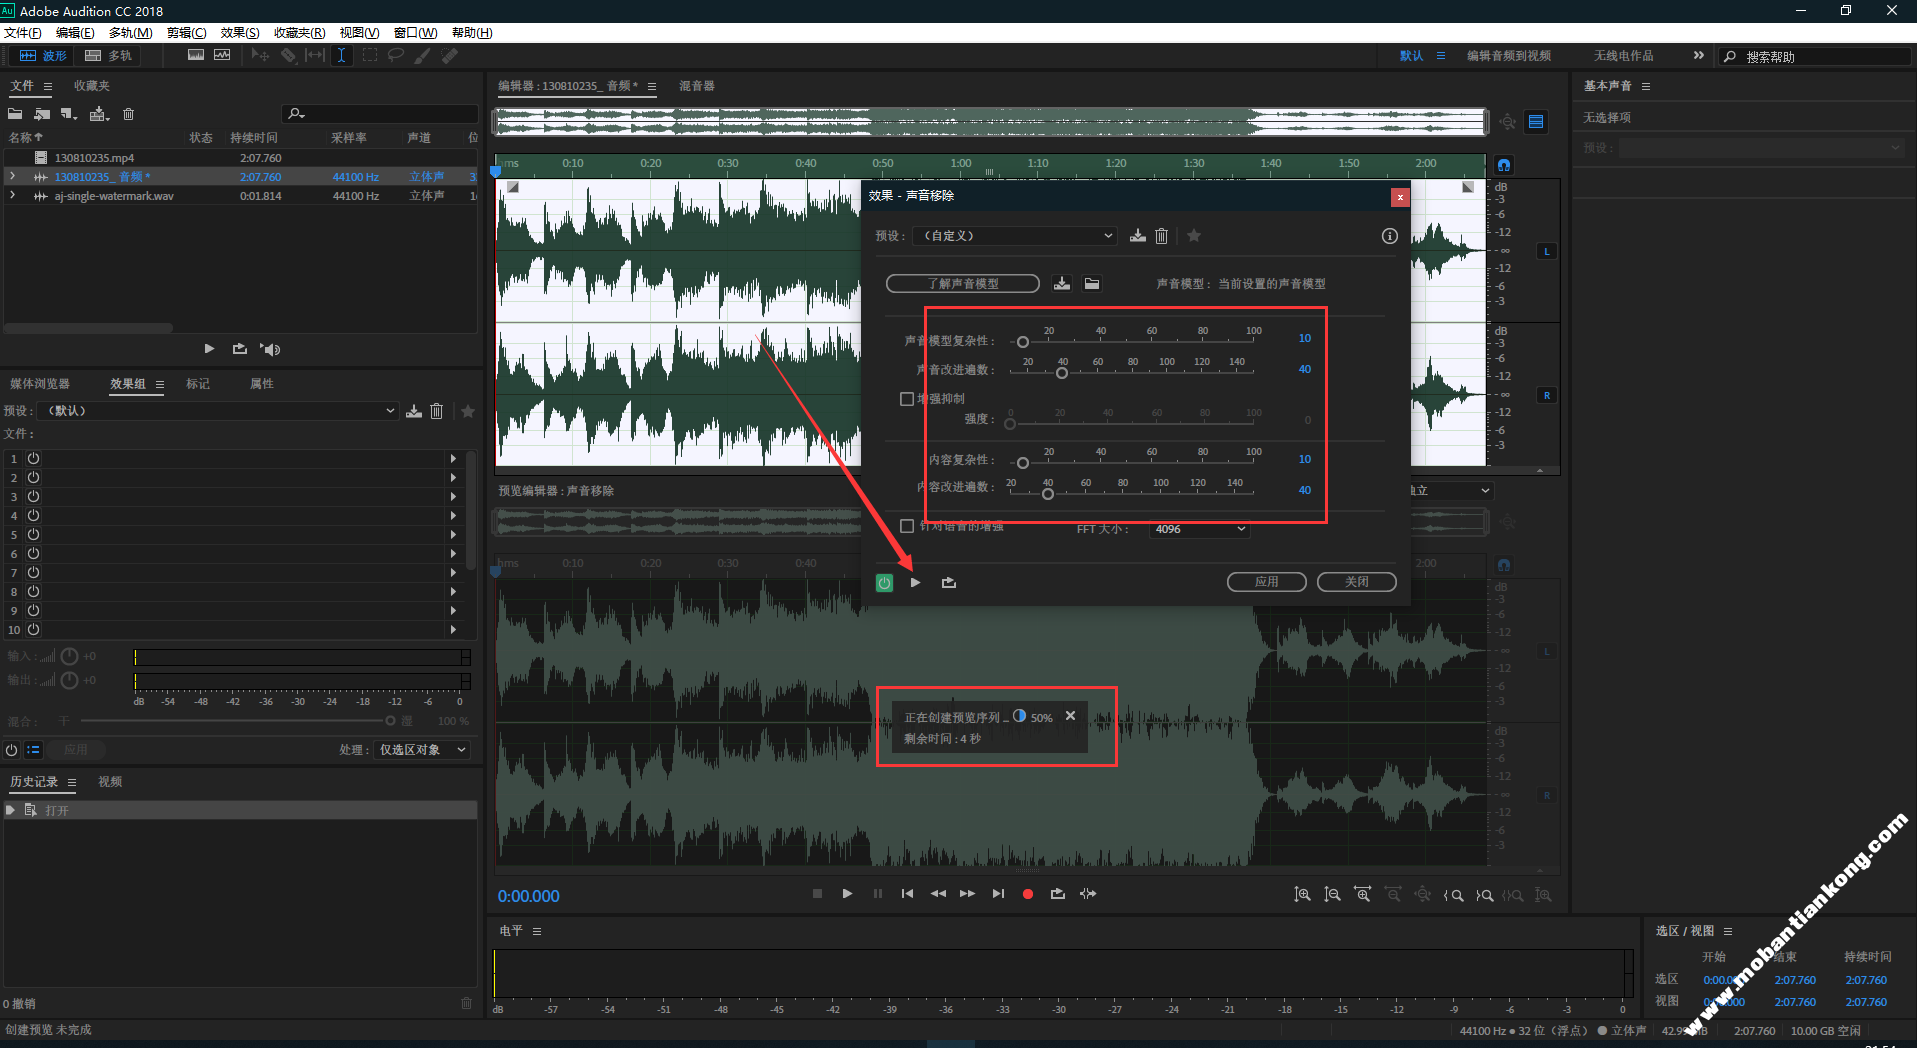The width and height of the screenshot is (1917, 1048).
Task: Click transport Play button
Action: (x=847, y=894)
